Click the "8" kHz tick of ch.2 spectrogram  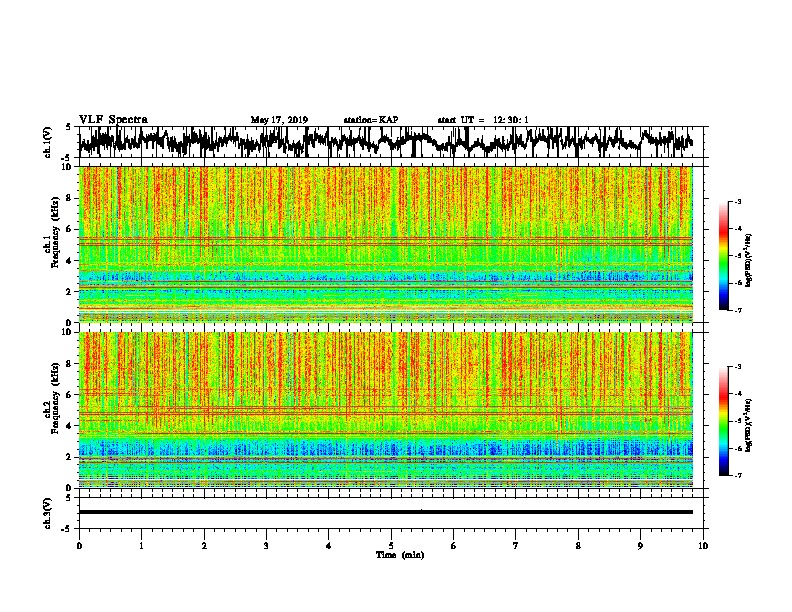(69, 364)
